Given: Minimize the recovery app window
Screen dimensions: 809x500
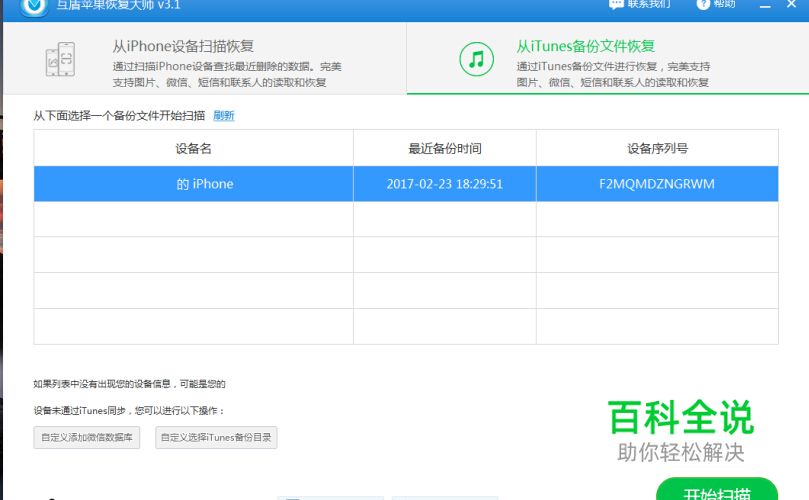Looking at the screenshot, I should click(765, 5).
